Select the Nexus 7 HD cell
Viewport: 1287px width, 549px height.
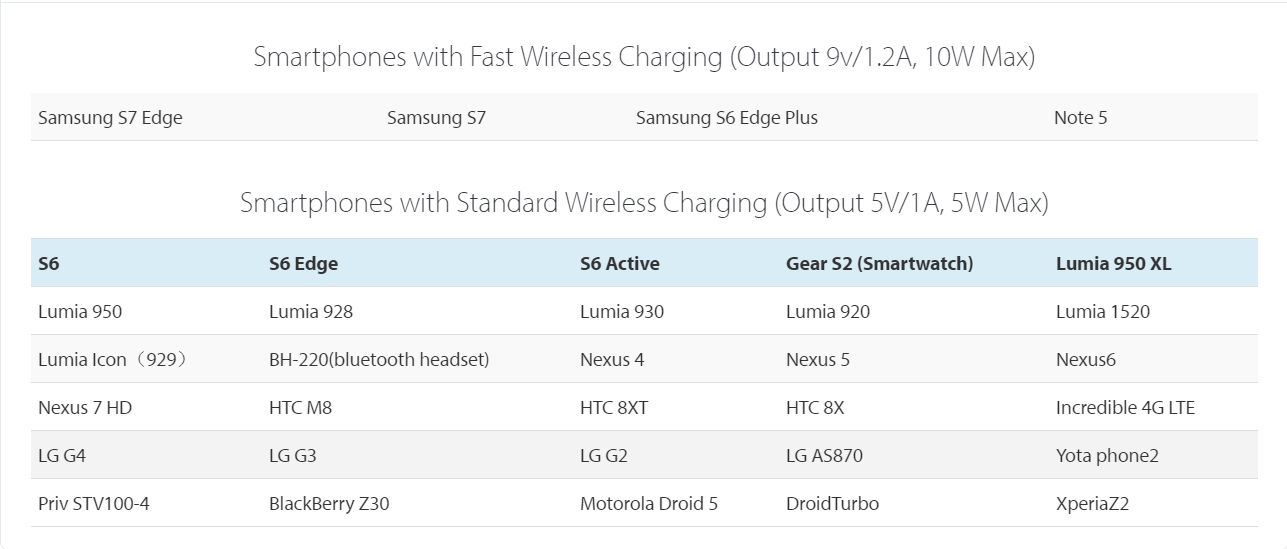84,408
